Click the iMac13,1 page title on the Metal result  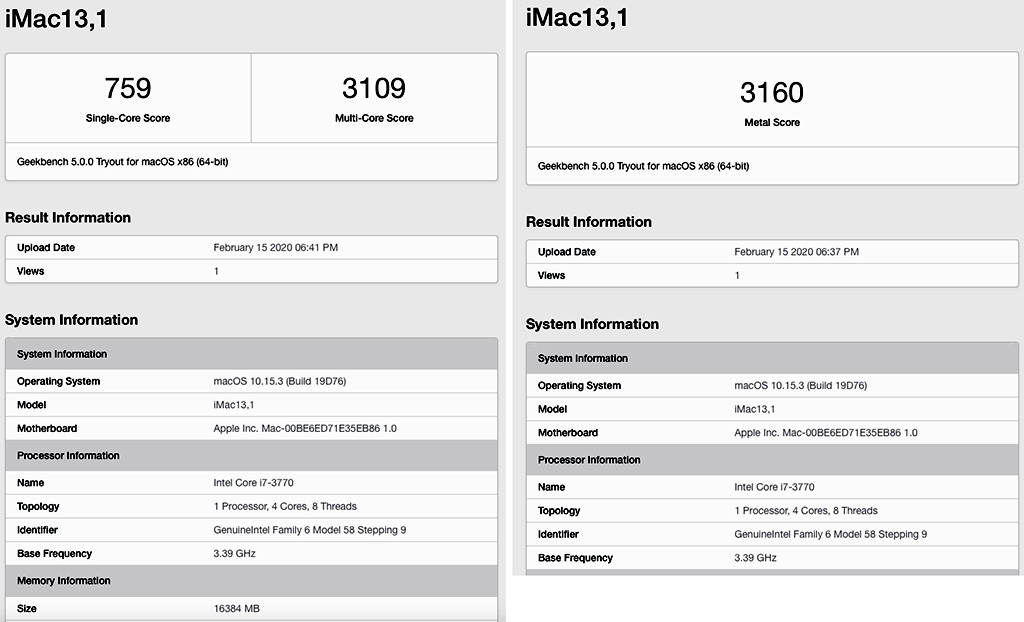coord(577,18)
